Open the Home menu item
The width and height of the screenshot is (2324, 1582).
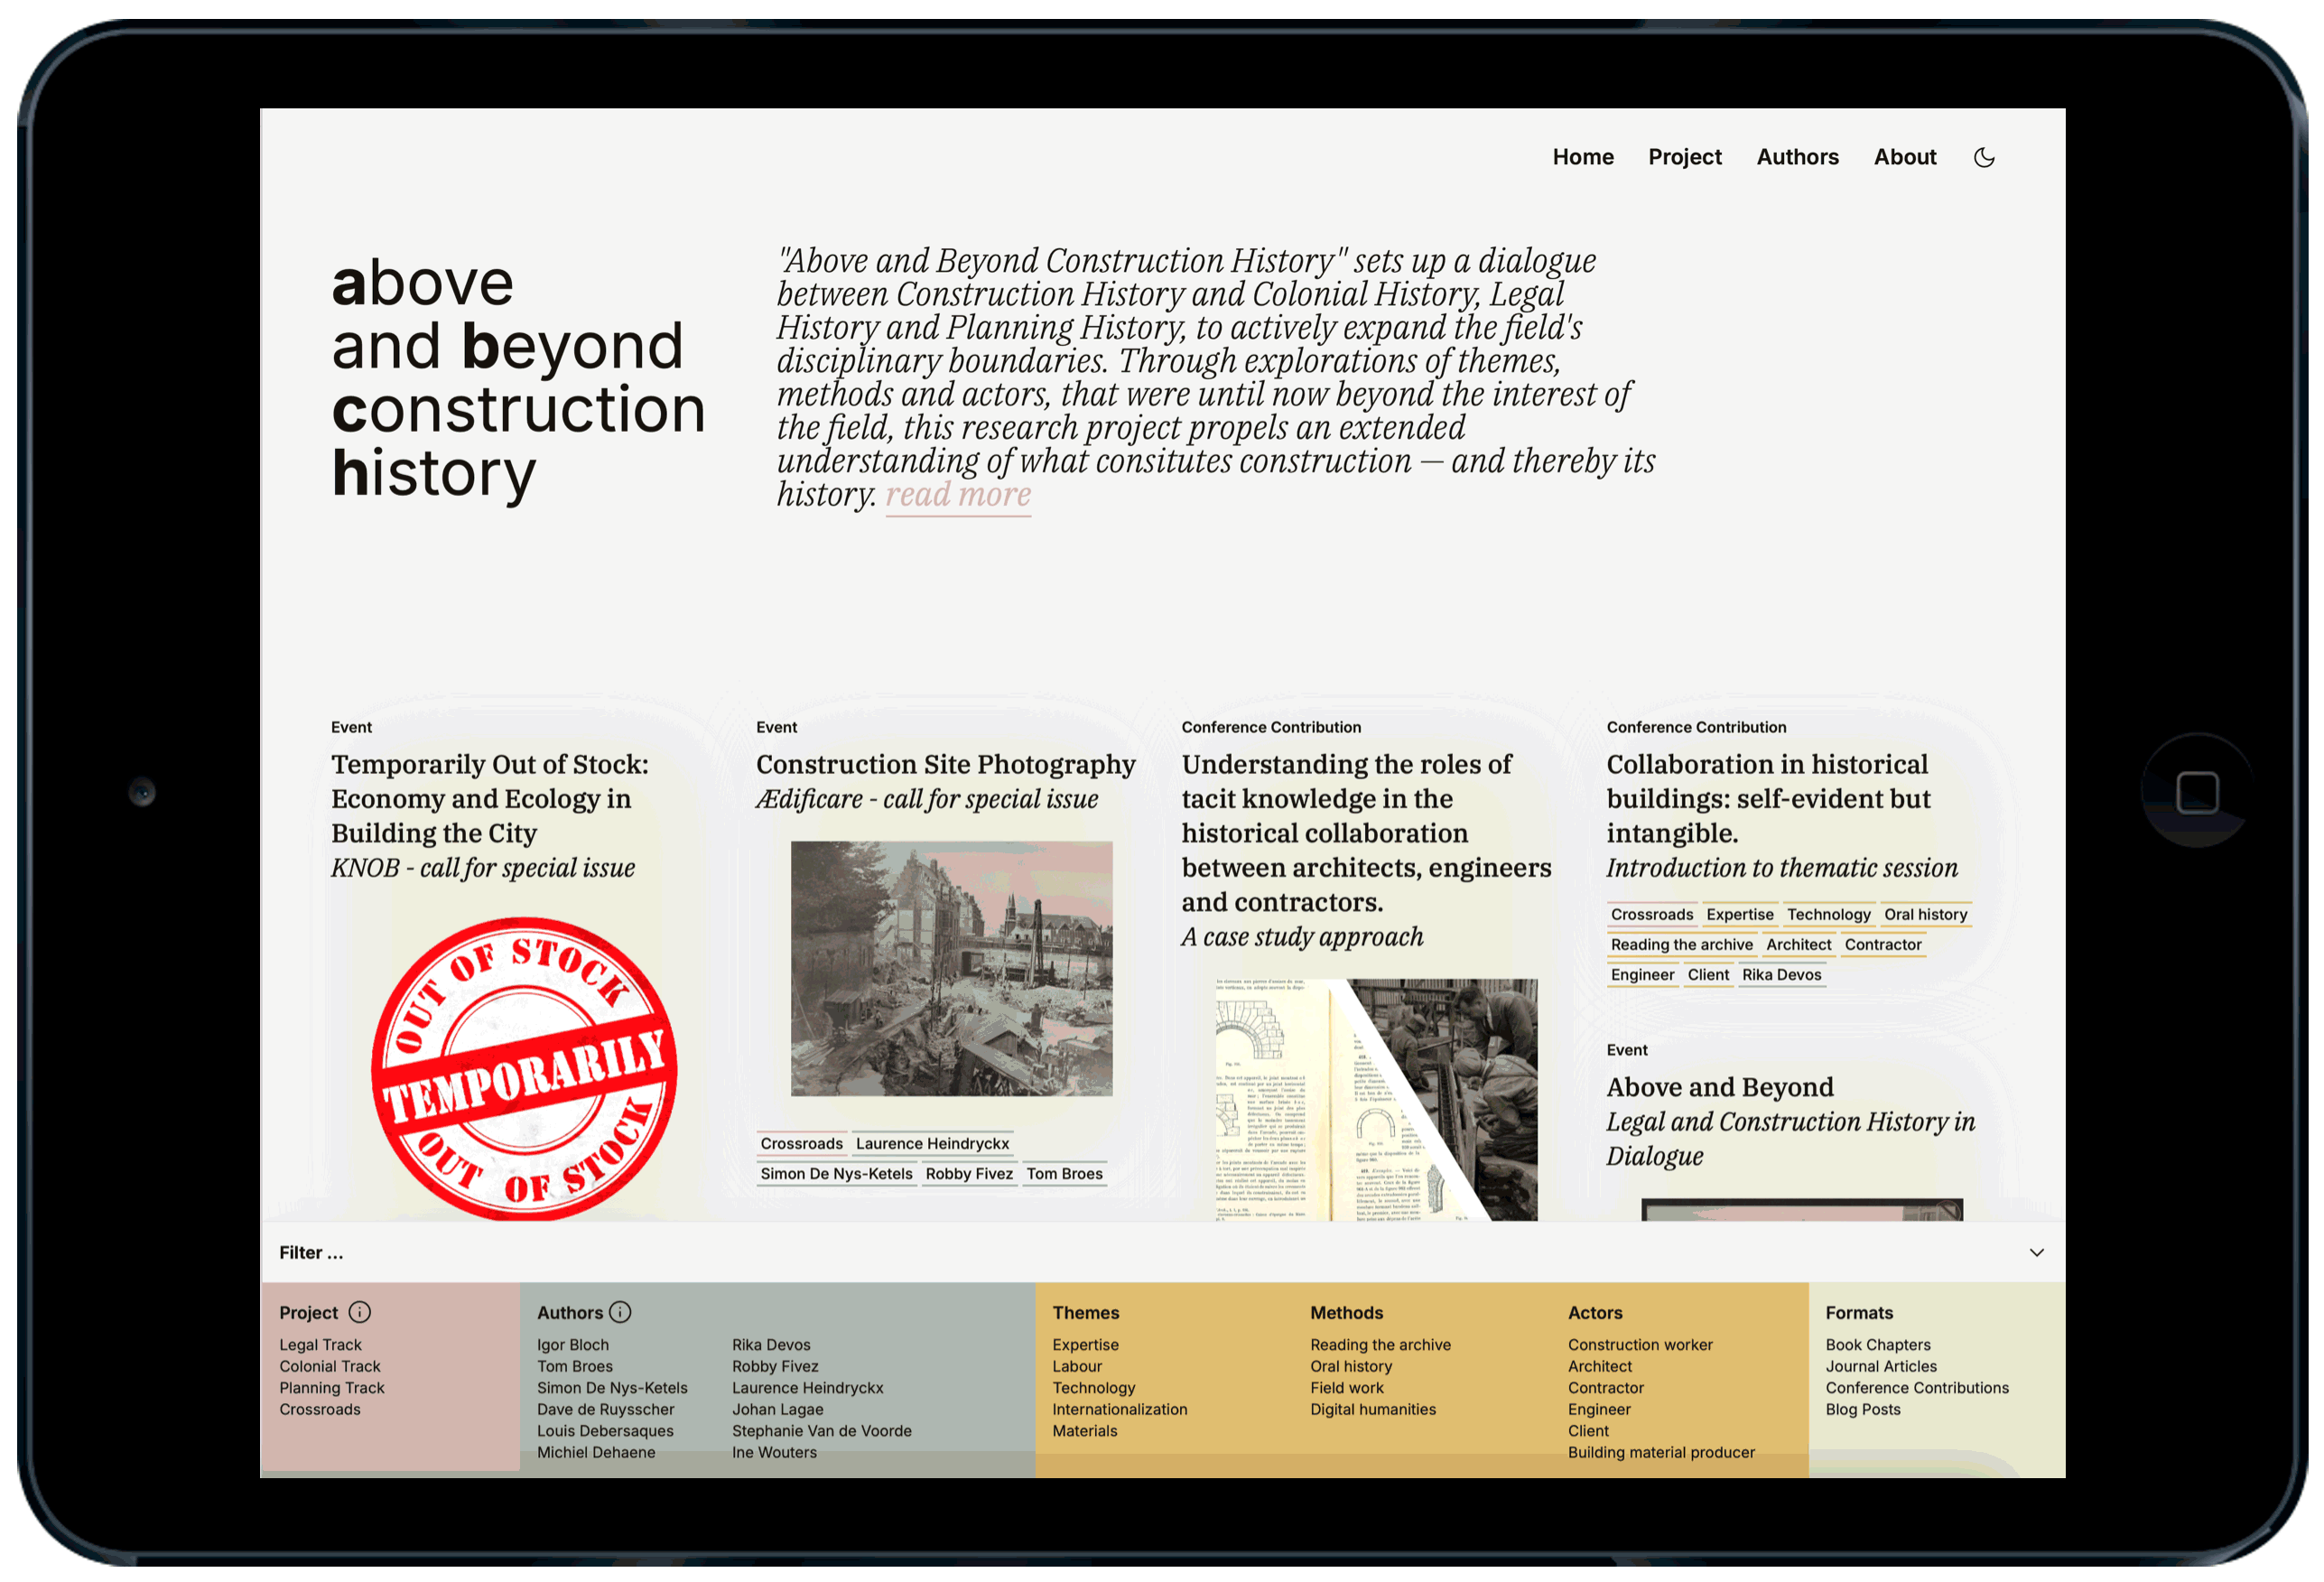coord(1583,157)
